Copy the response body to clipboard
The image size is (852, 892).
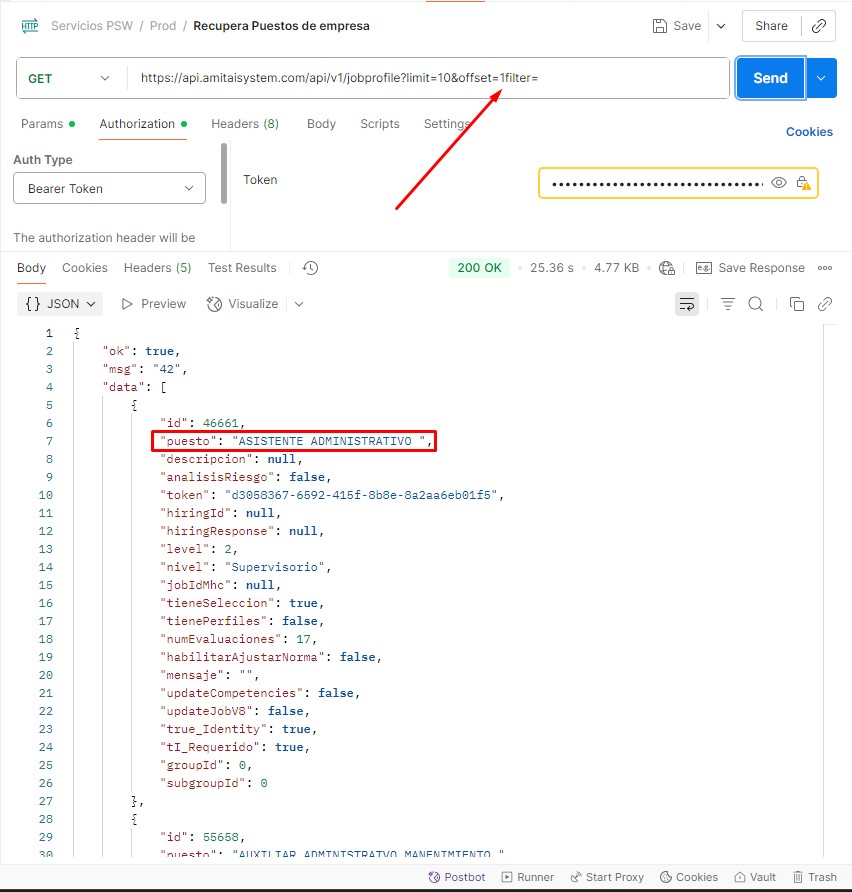[797, 304]
